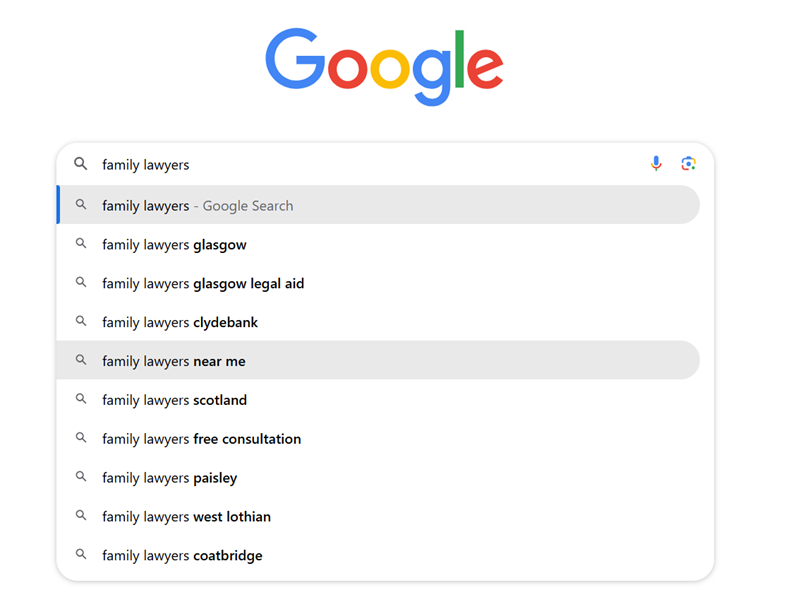
Task: Select 'family lawyers coatbridge' suggestion
Action: pyautogui.click(x=378, y=555)
